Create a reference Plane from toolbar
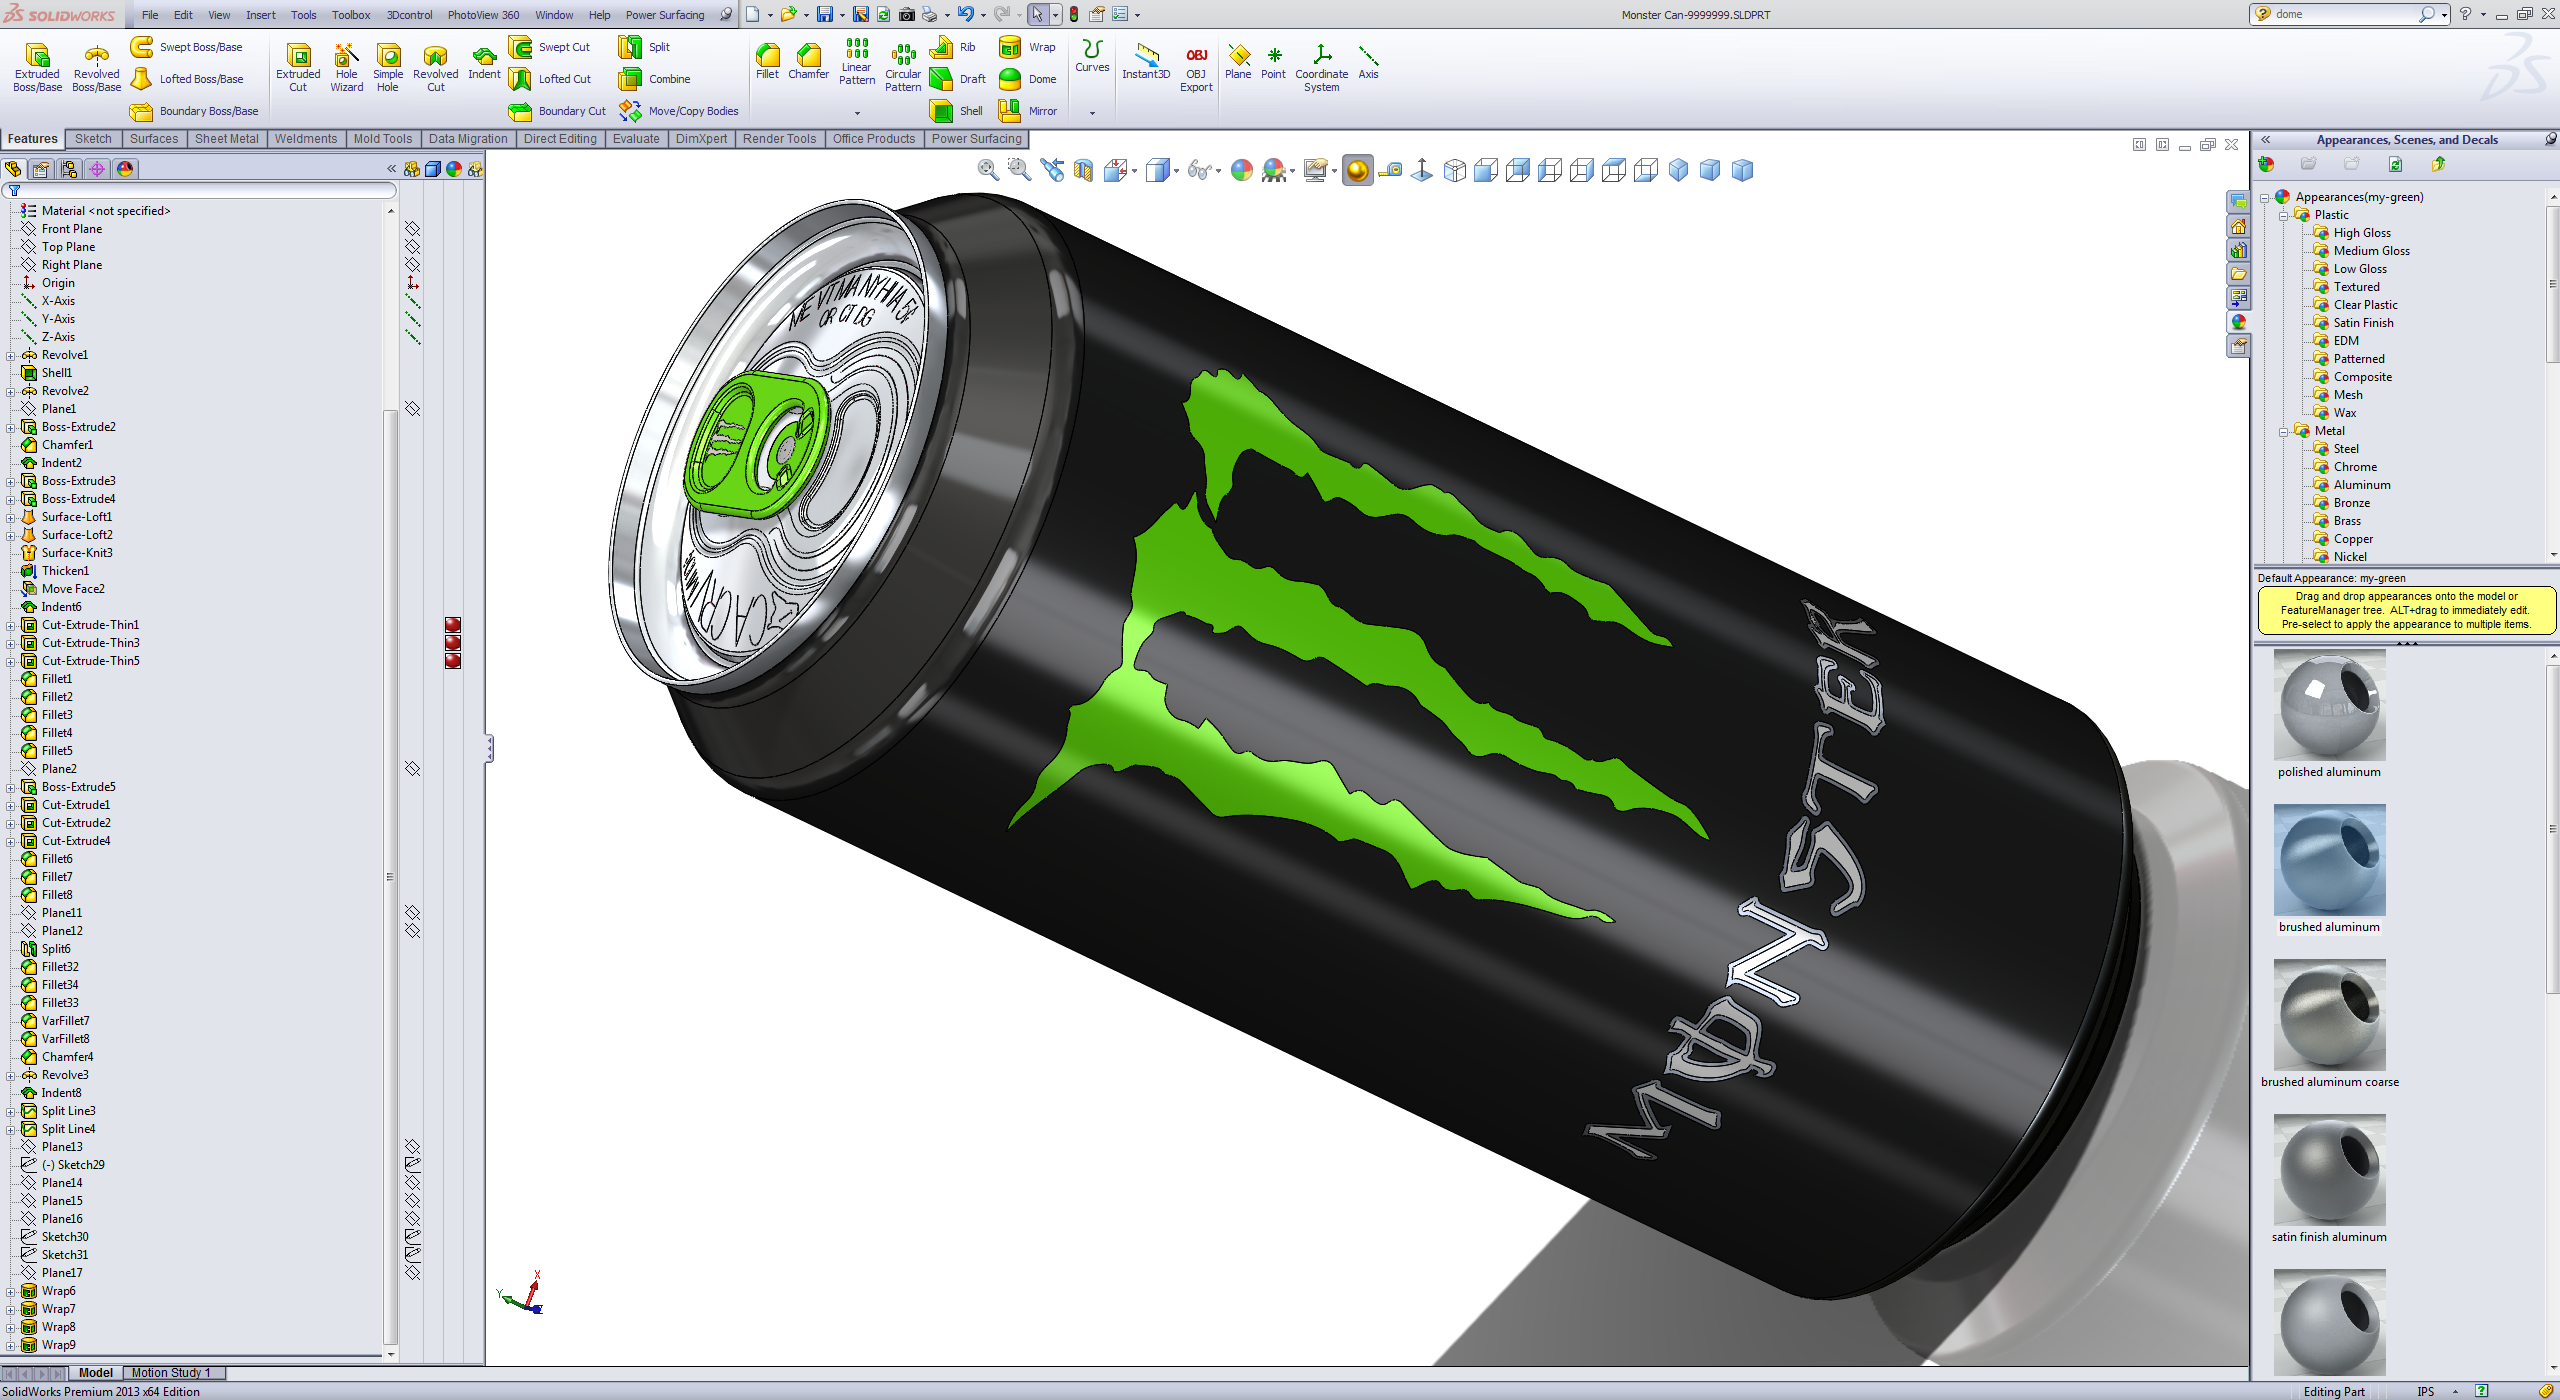This screenshot has width=2560, height=1400. click(x=1238, y=62)
